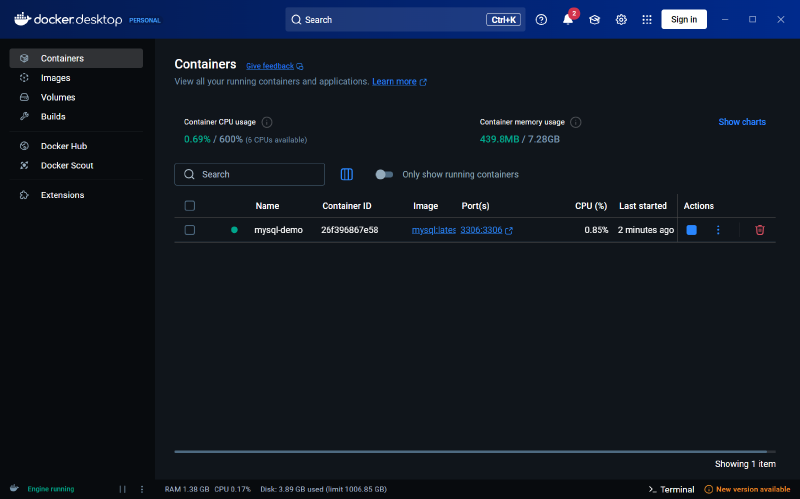The height and width of the screenshot is (499, 800).
Task: Open the column display options icon
Action: tap(347, 174)
